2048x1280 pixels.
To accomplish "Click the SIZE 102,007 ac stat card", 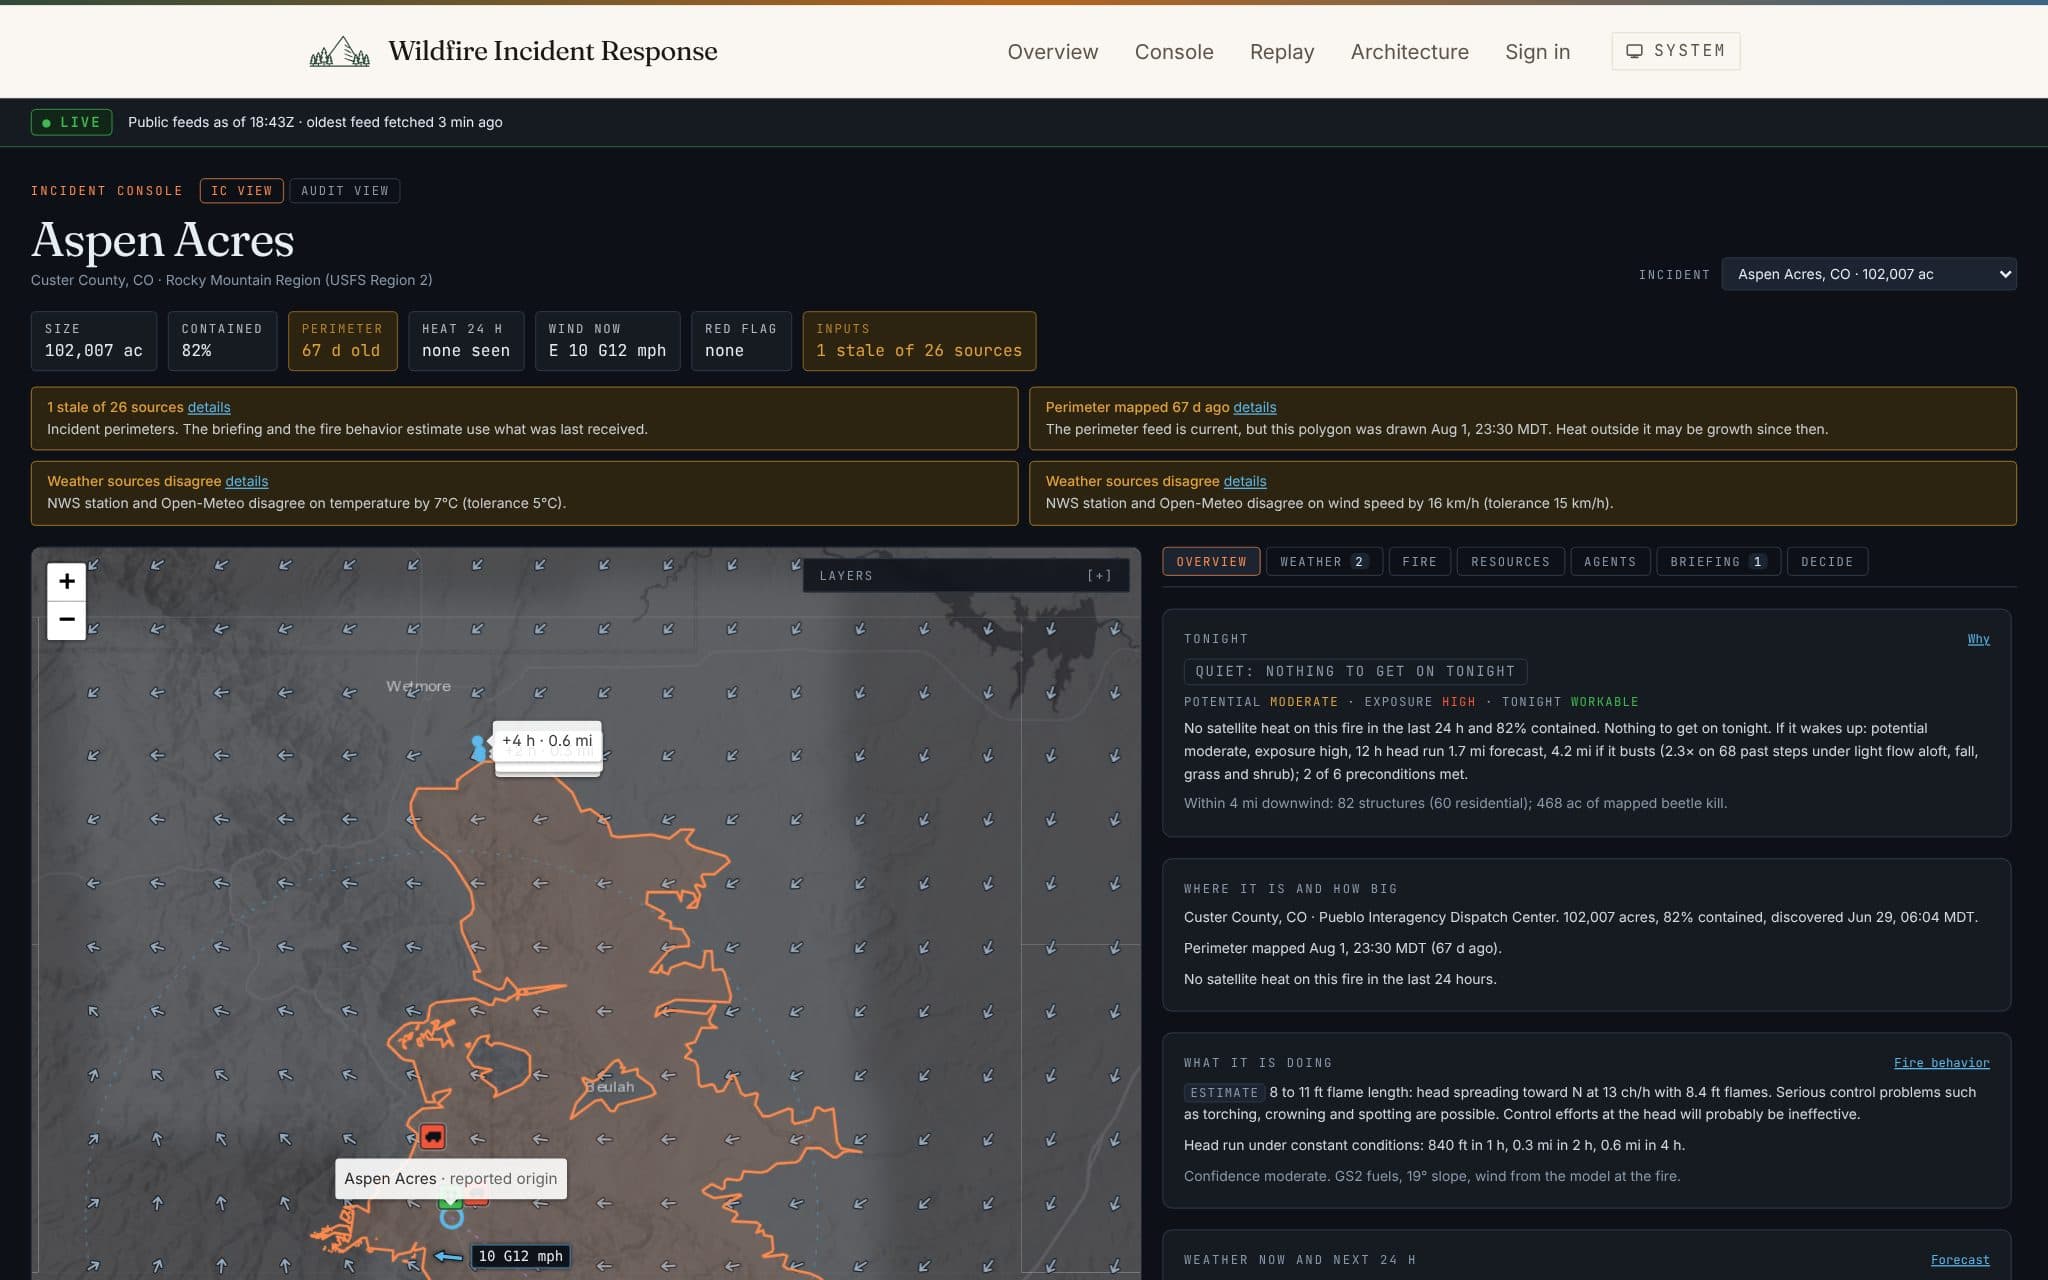I will click(x=94, y=341).
